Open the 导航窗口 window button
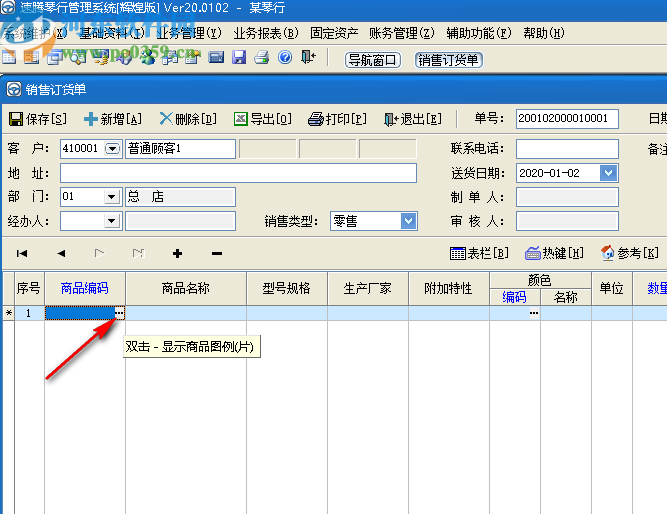667x514 pixels. pos(373,60)
